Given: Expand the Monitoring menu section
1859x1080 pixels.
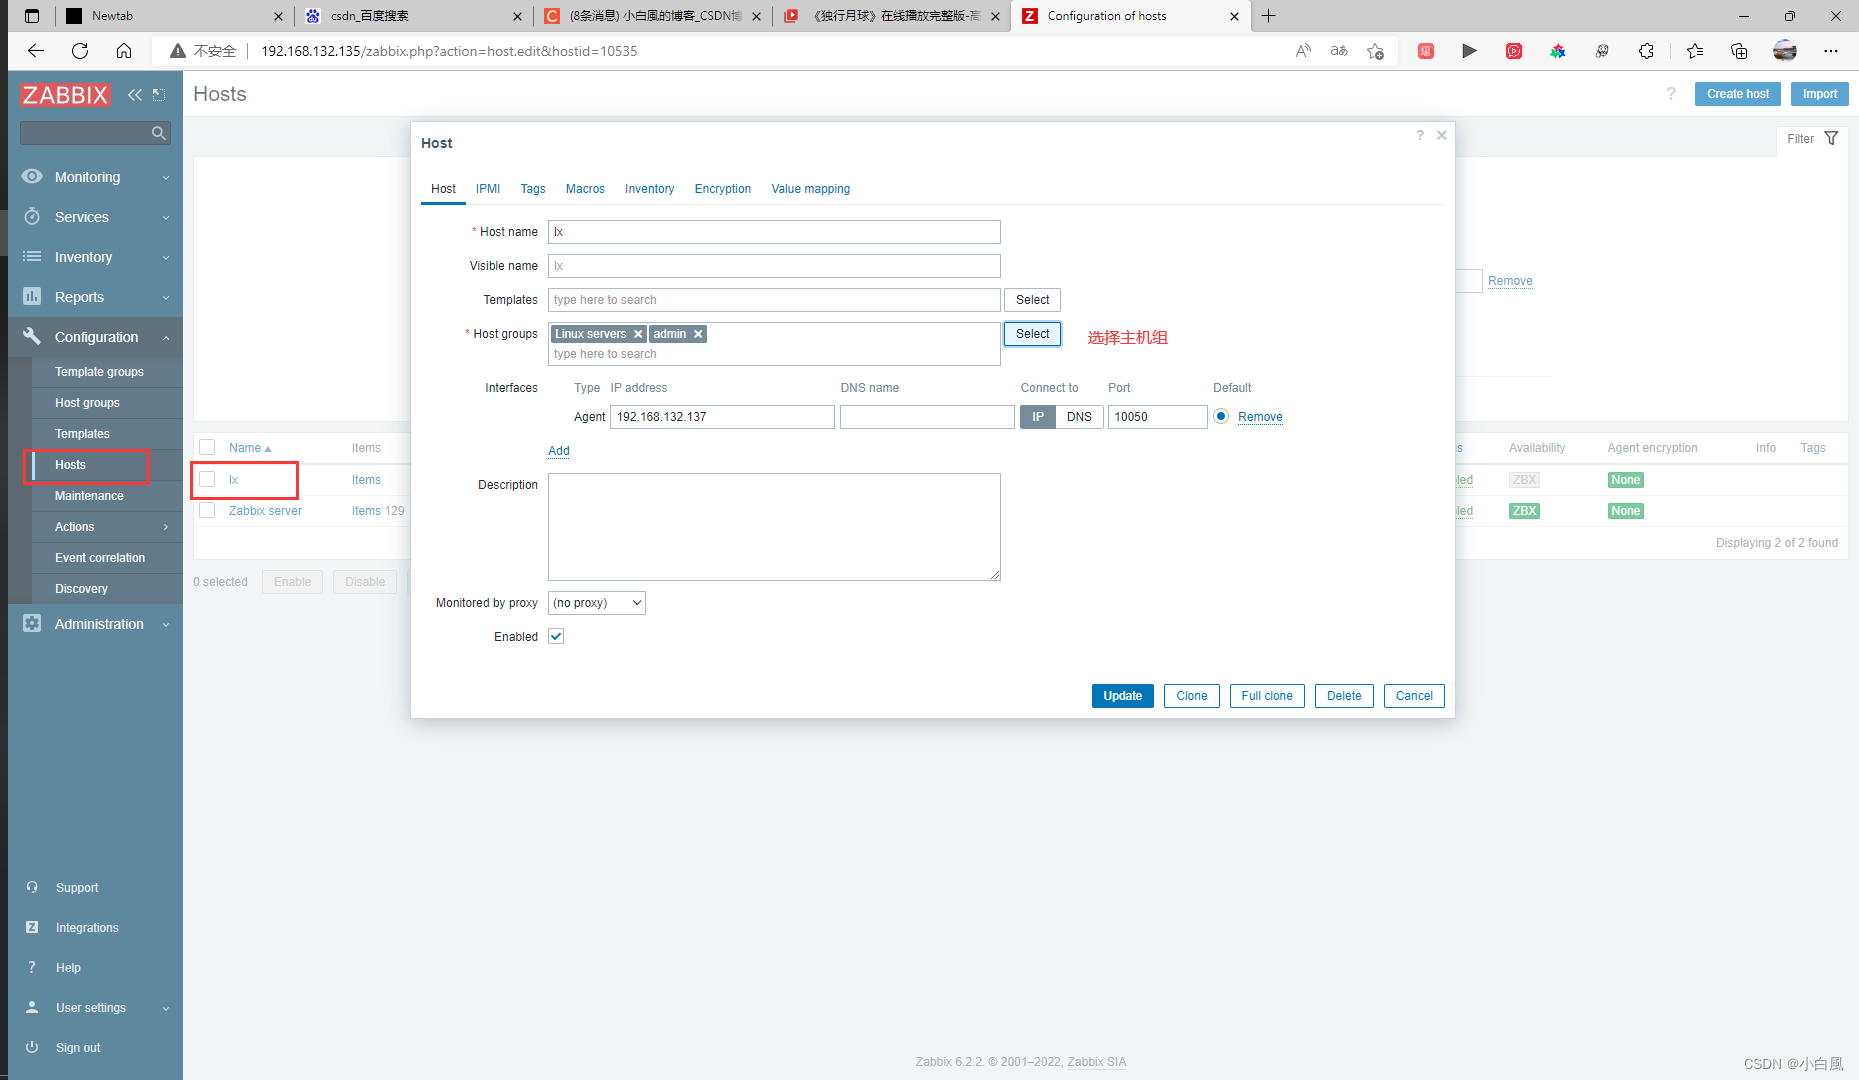Looking at the screenshot, I should click(x=166, y=177).
